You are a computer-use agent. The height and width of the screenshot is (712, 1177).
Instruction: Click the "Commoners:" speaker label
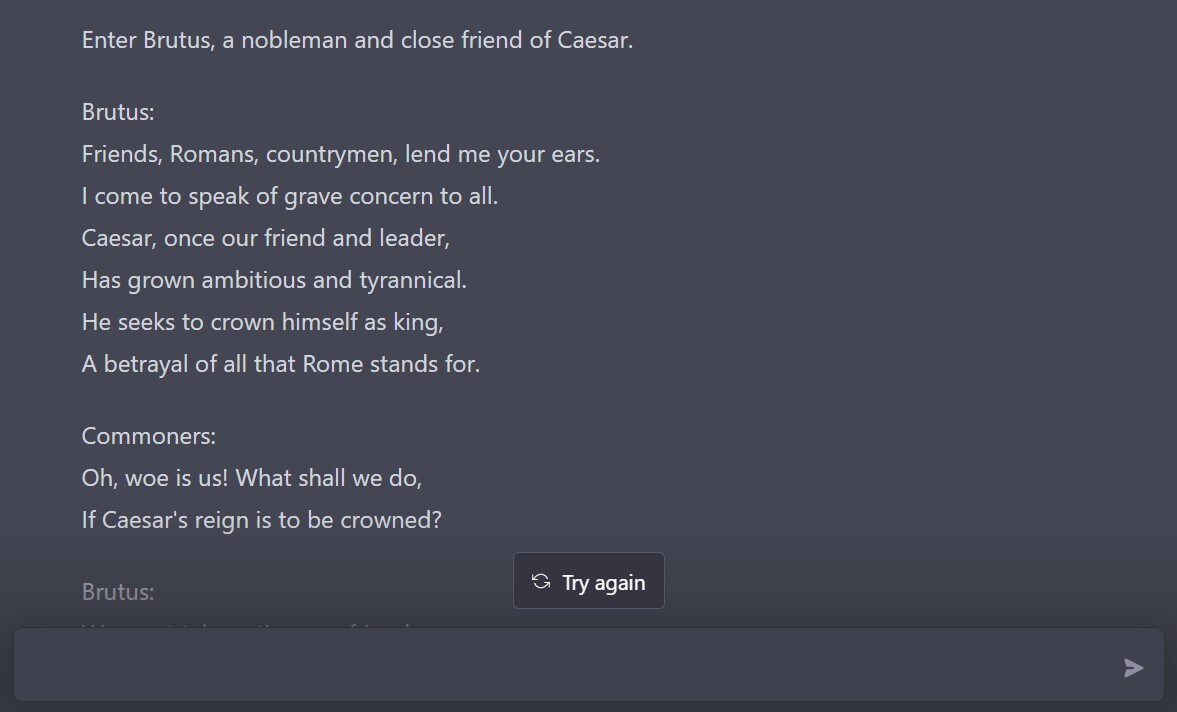[148, 436]
